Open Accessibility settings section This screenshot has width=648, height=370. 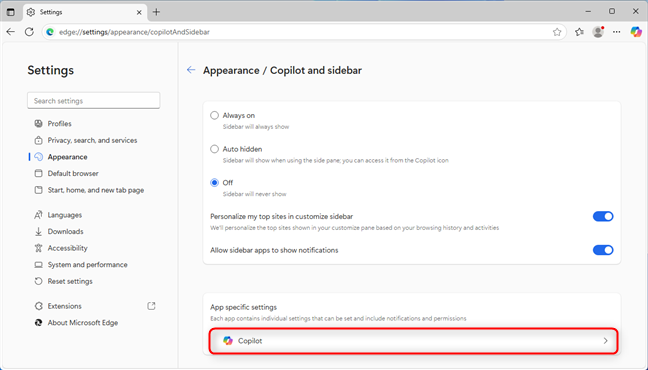point(67,248)
